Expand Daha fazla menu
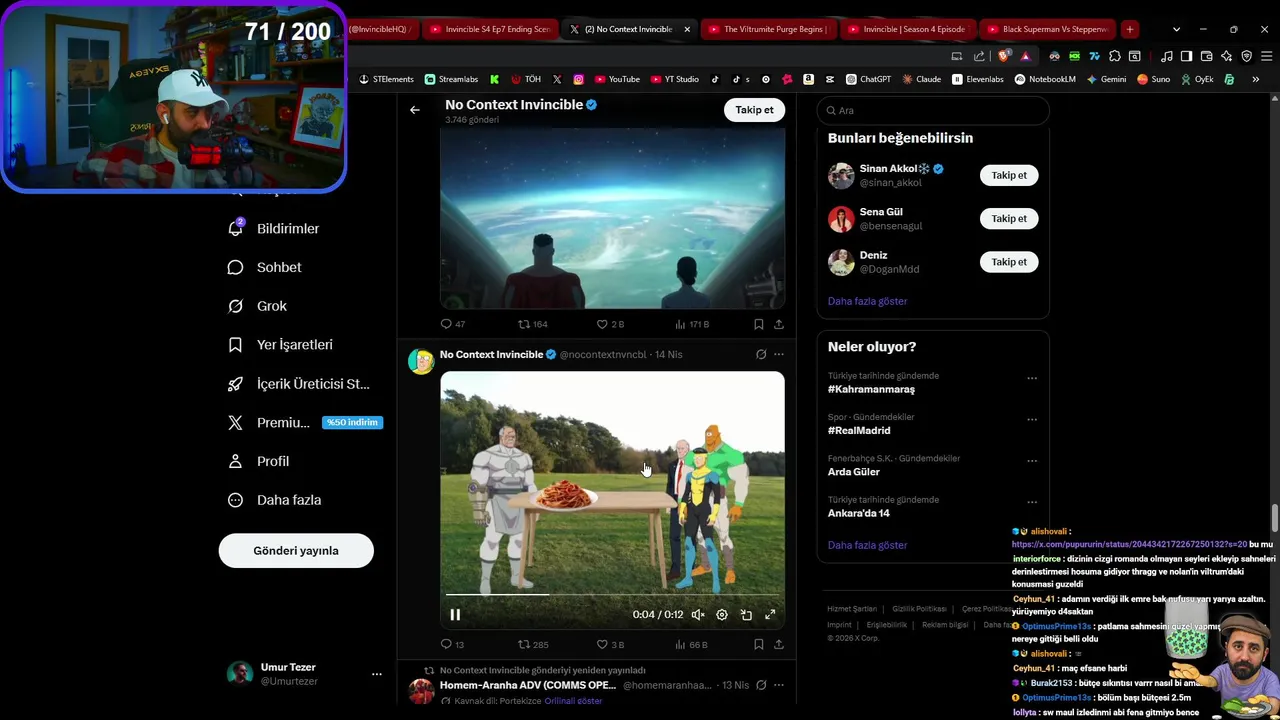This screenshot has height=720, width=1280. point(274,500)
